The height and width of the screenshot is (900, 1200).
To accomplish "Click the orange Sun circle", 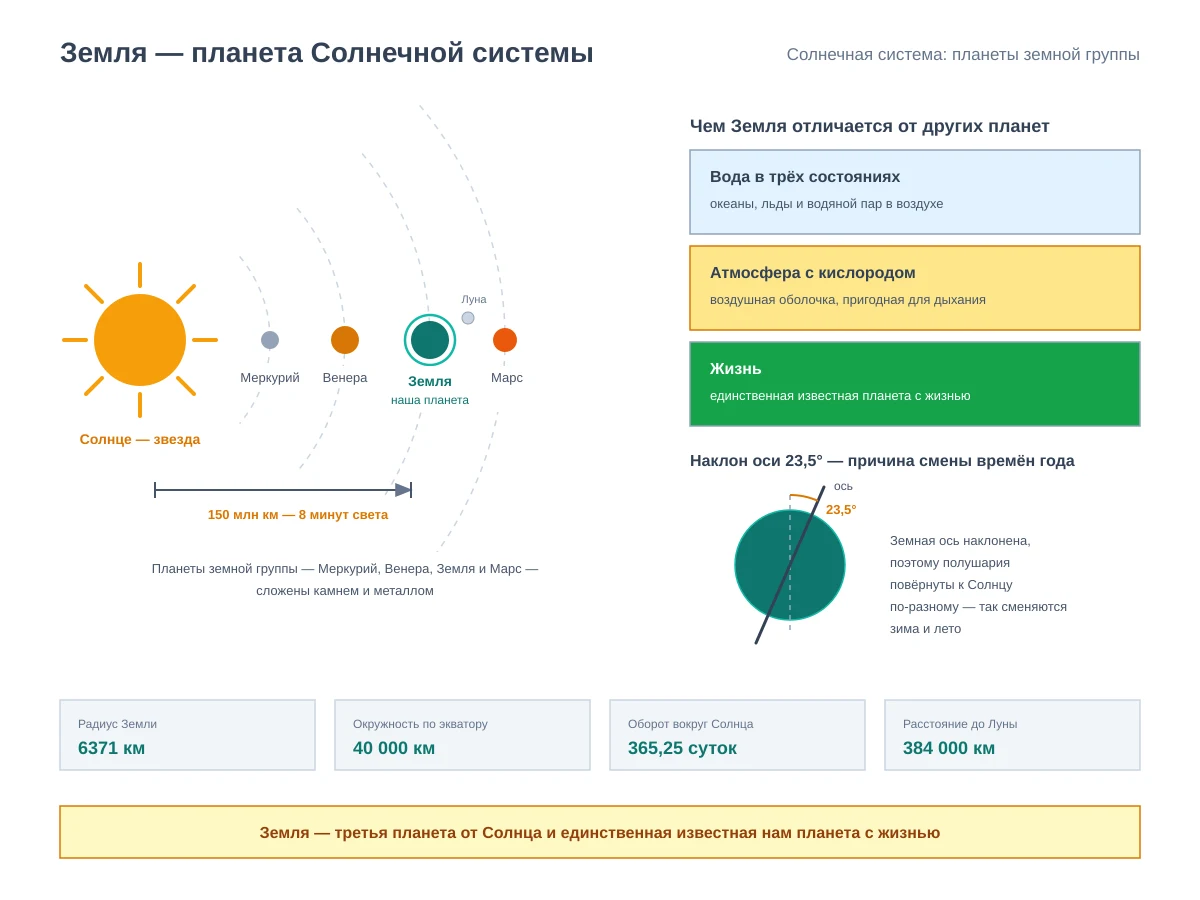I will coord(140,340).
